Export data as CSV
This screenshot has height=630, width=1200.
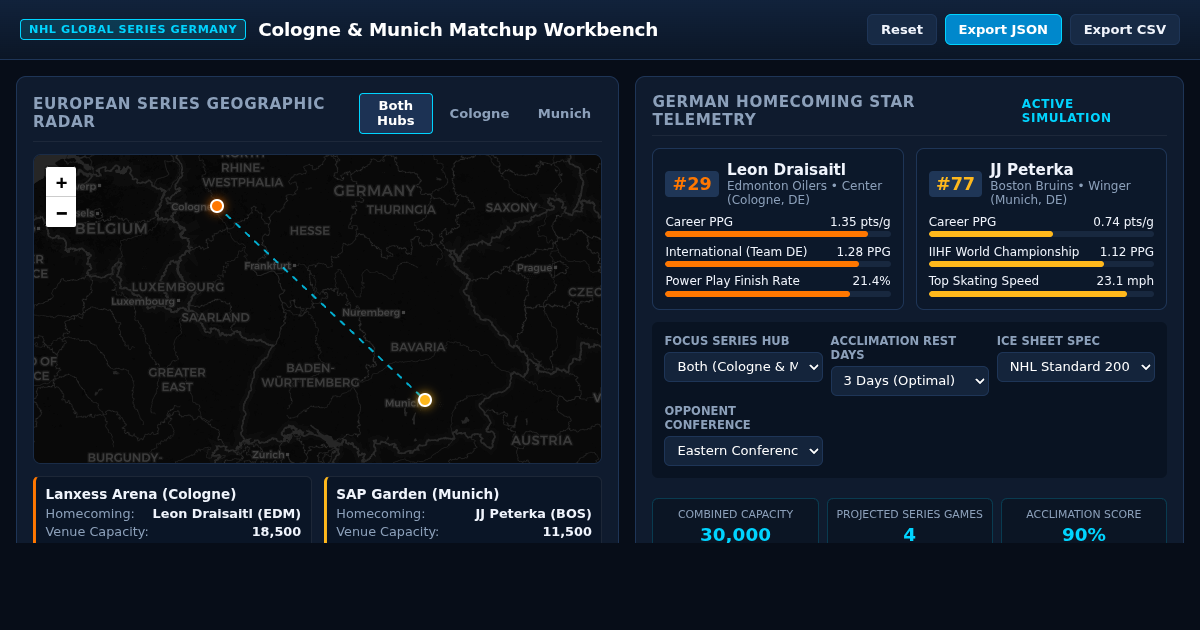(x=1125, y=29)
